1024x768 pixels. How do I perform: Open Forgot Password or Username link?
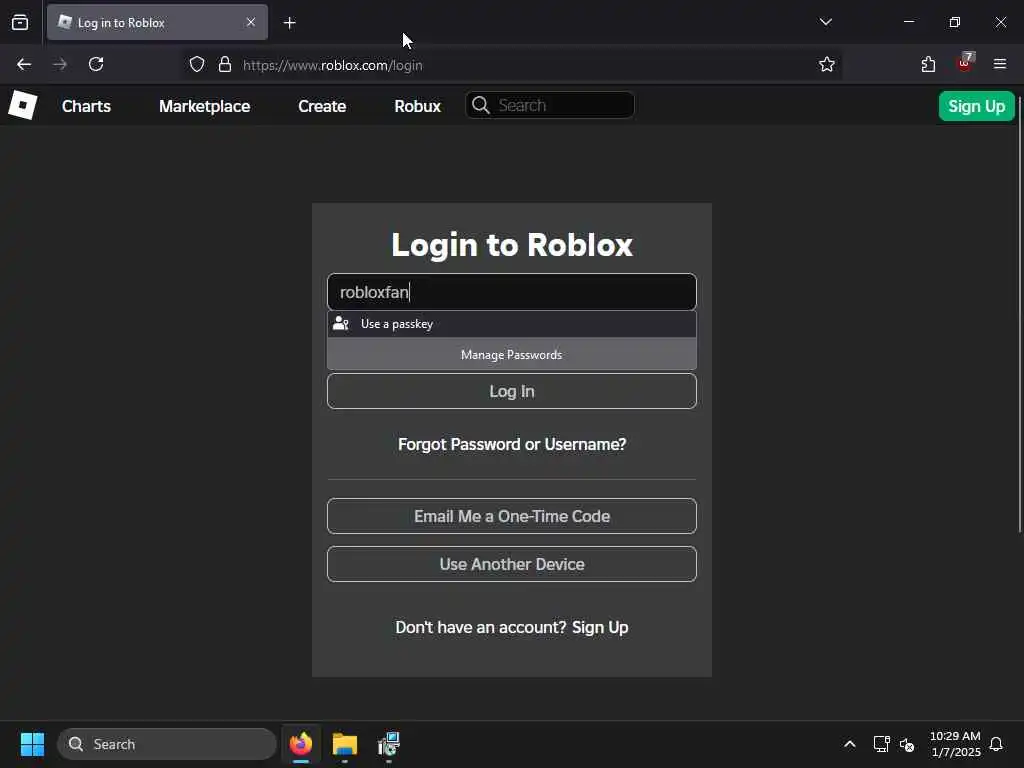coord(512,444)
